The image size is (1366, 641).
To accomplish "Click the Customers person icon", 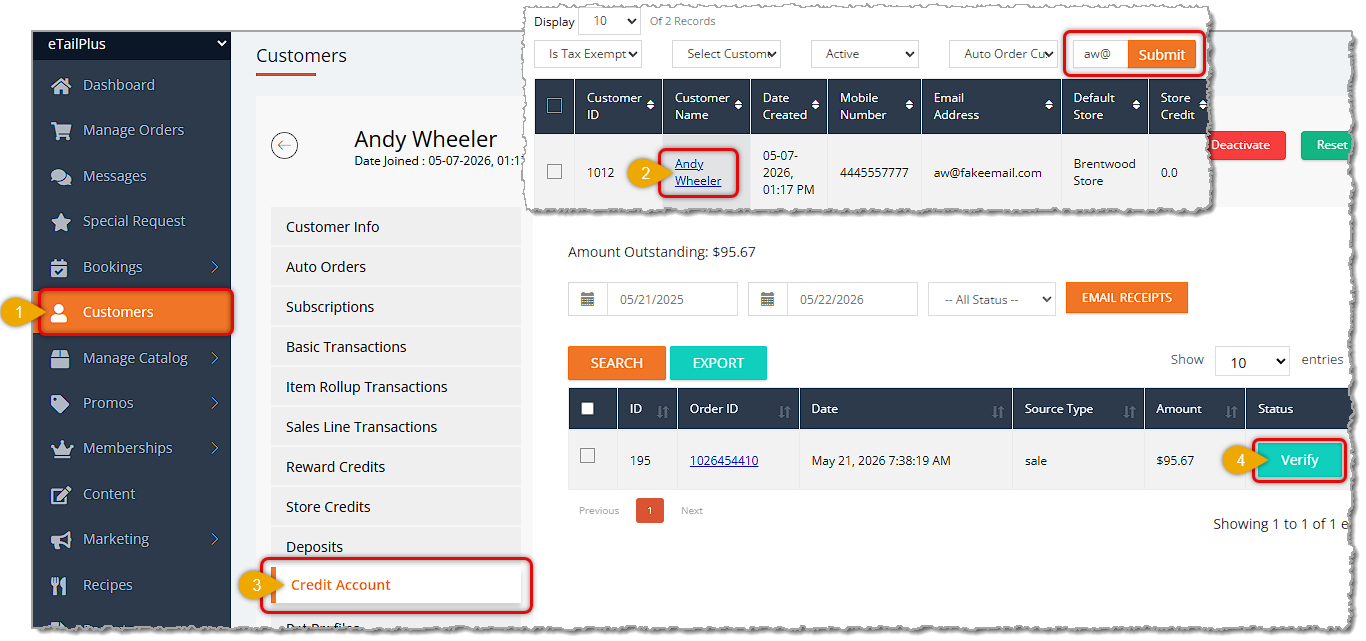I will [x=59, y=313].
